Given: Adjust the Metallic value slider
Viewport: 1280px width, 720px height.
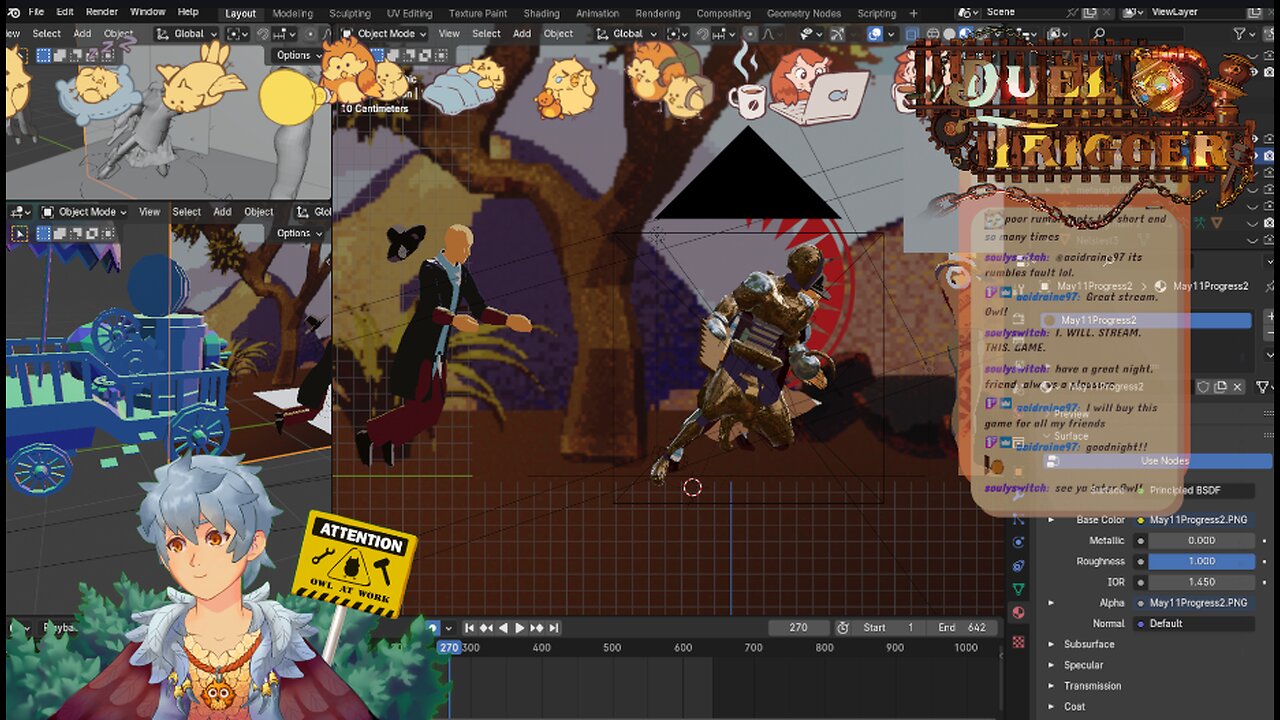Looking at the screenshot, I should pyautogui.click(x=1202, y=540).
